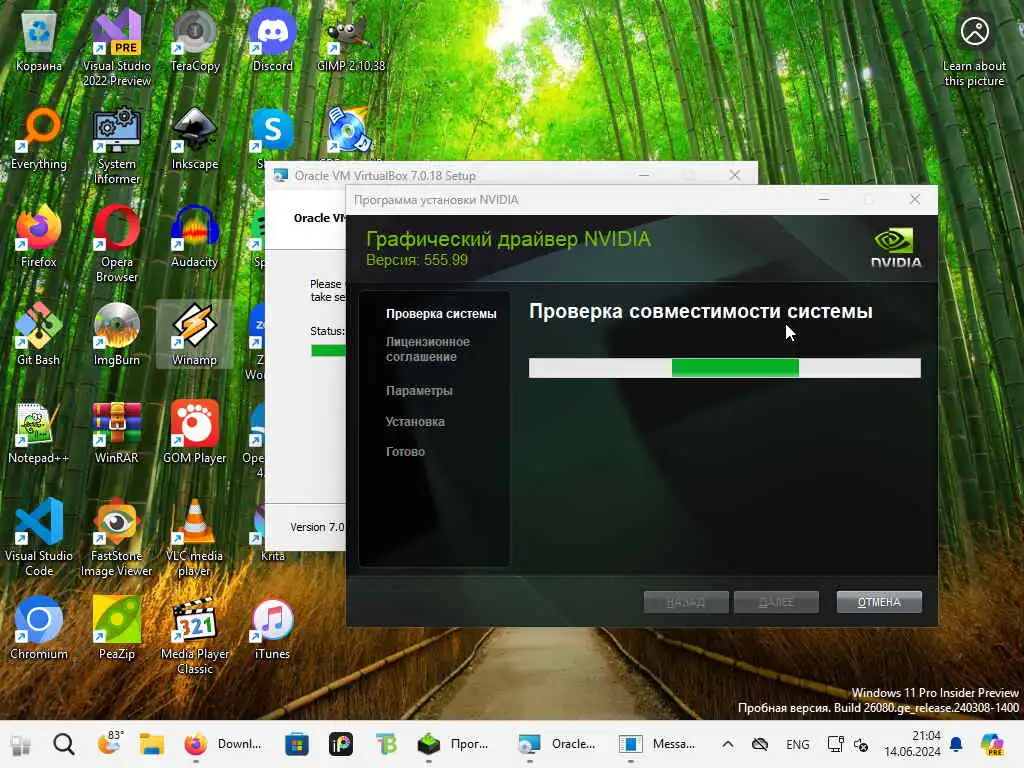
Task: Open the Discord desktop icon
Action: point(272,42)
